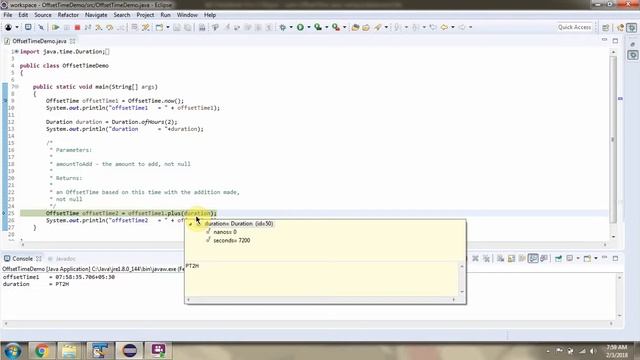Switch to the Javadoc view tab

tap(61, 259)
